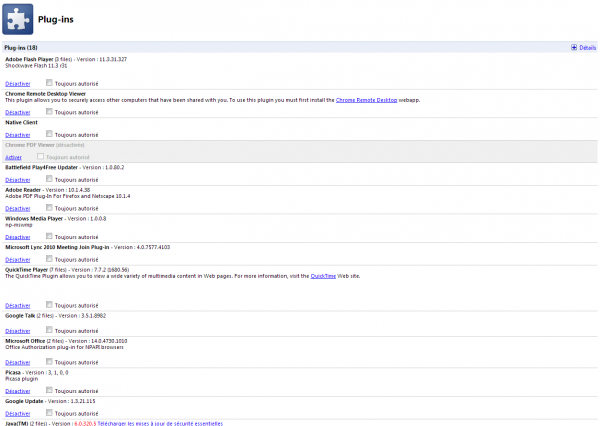The width and height of the screenshot is (600, 426).
Task: Disable the Adobe Flash Player plug-in
Action: 18,82
